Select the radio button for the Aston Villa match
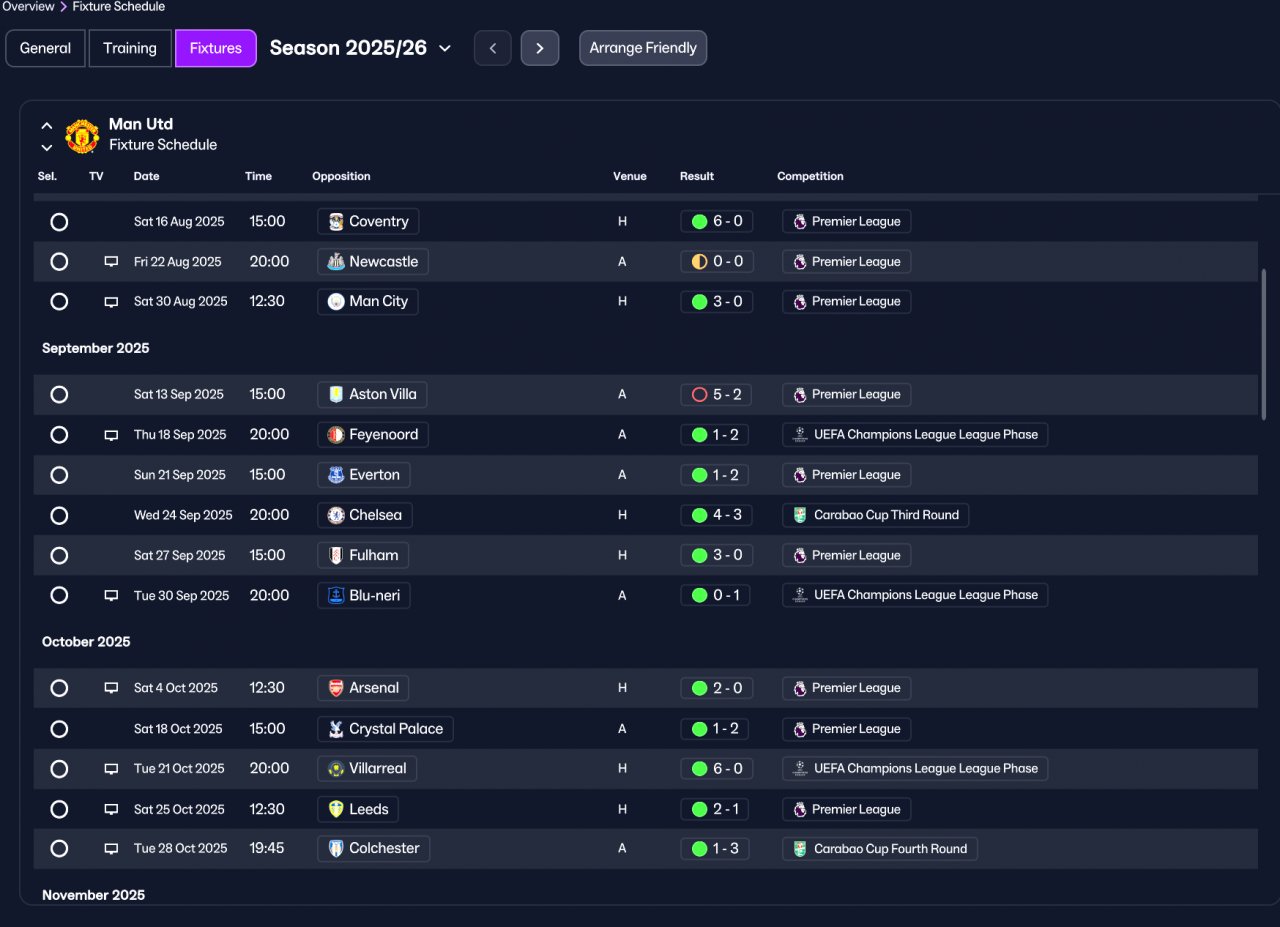The width and height of the screenshot is (1280, 927). 59,395
